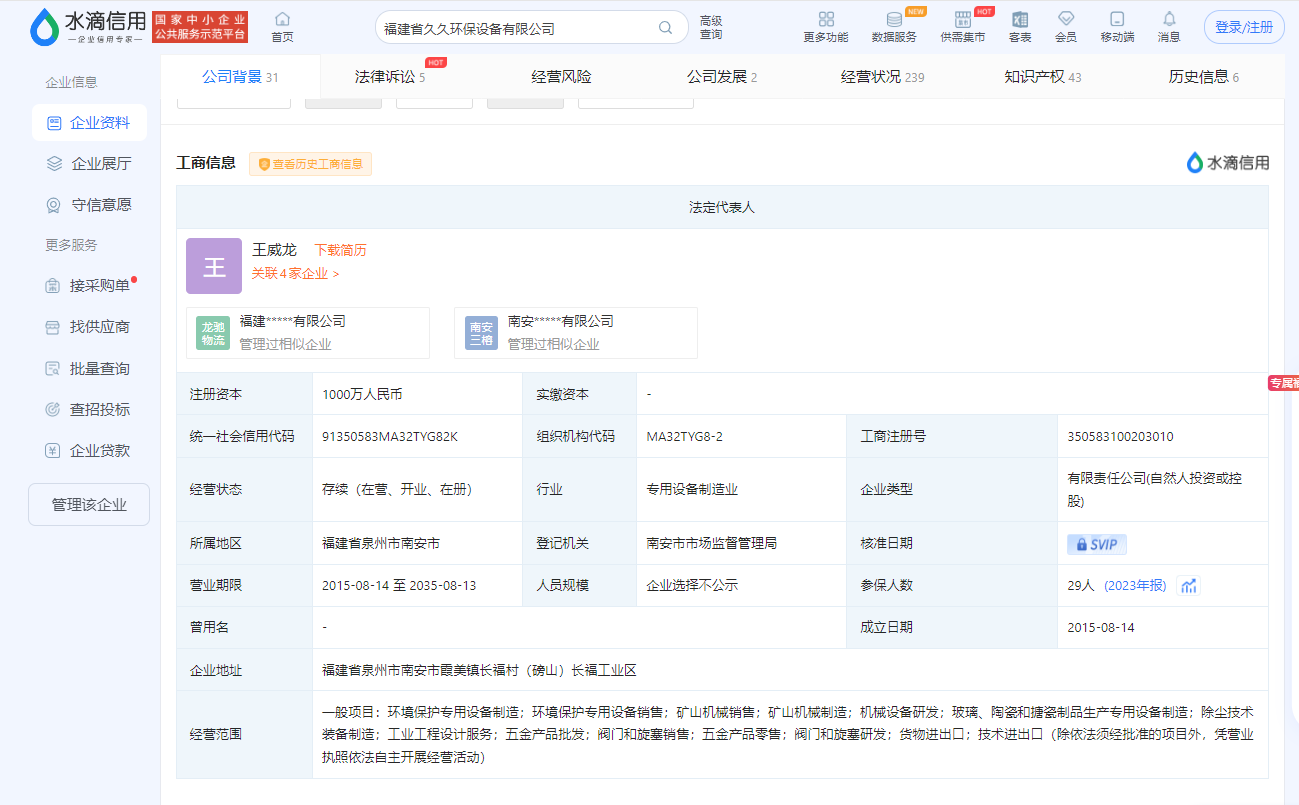The width and height of the screenshot is (1299, 805).
Task: Click the 管理该企业 button
Action: 89,505
